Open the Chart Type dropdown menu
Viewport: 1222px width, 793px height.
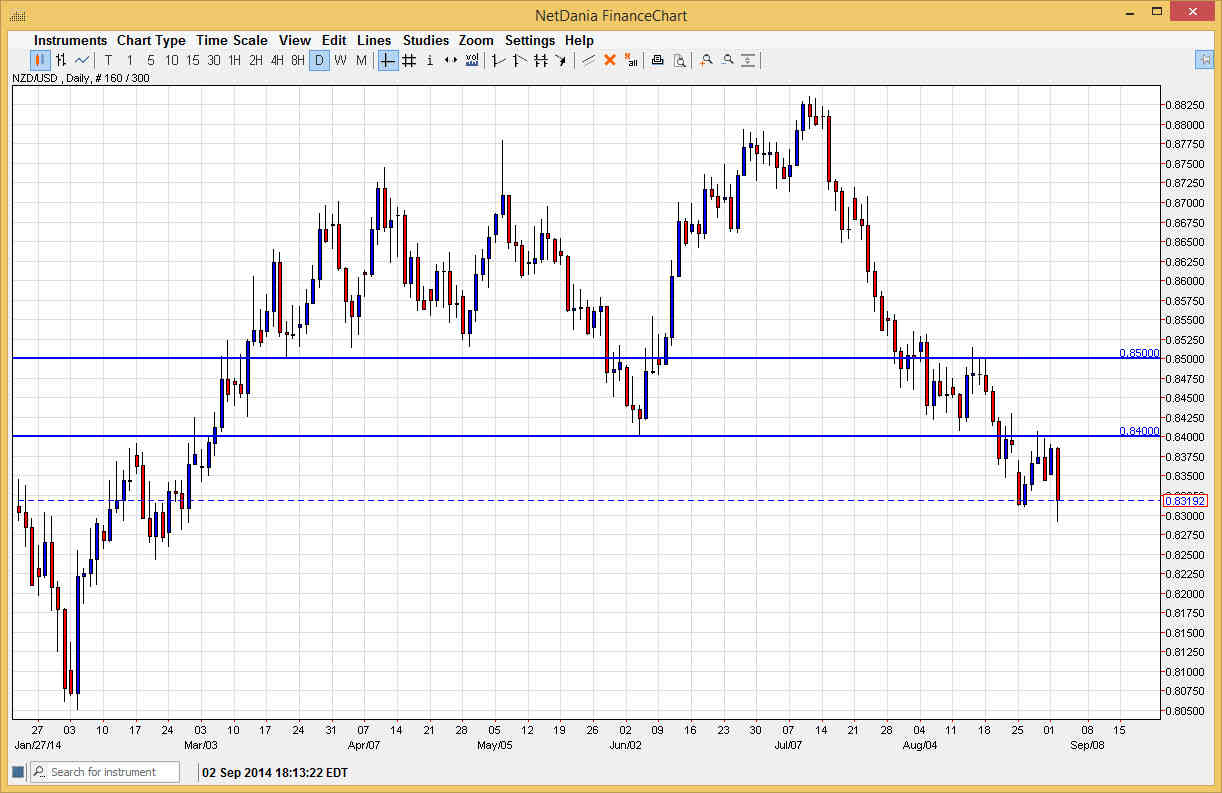coord(151,40)
